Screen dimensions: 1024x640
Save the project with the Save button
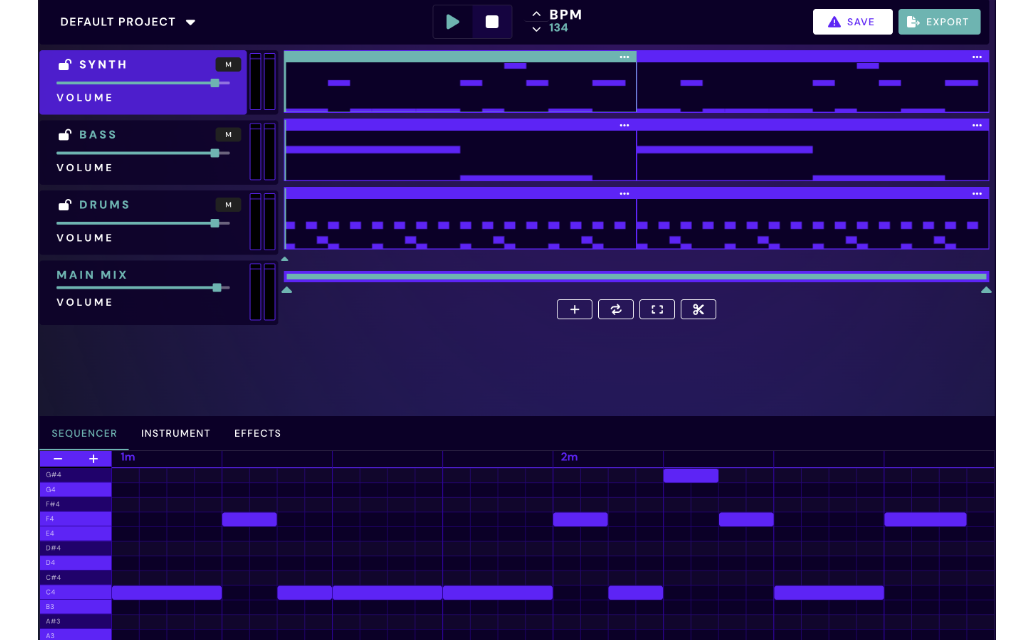point(852,22)
